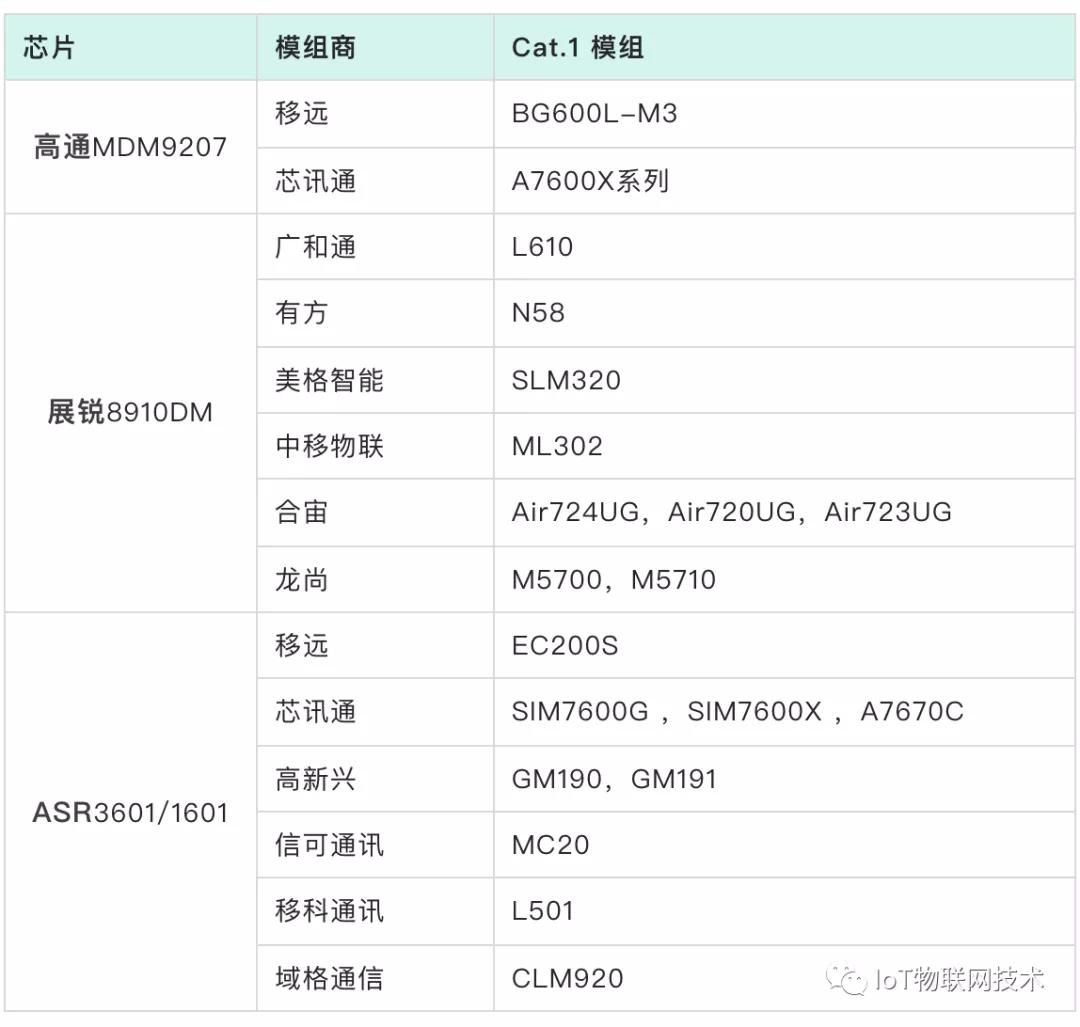
Task: Click the IoT物联网技术 watermark text
Action: point(958,978)
